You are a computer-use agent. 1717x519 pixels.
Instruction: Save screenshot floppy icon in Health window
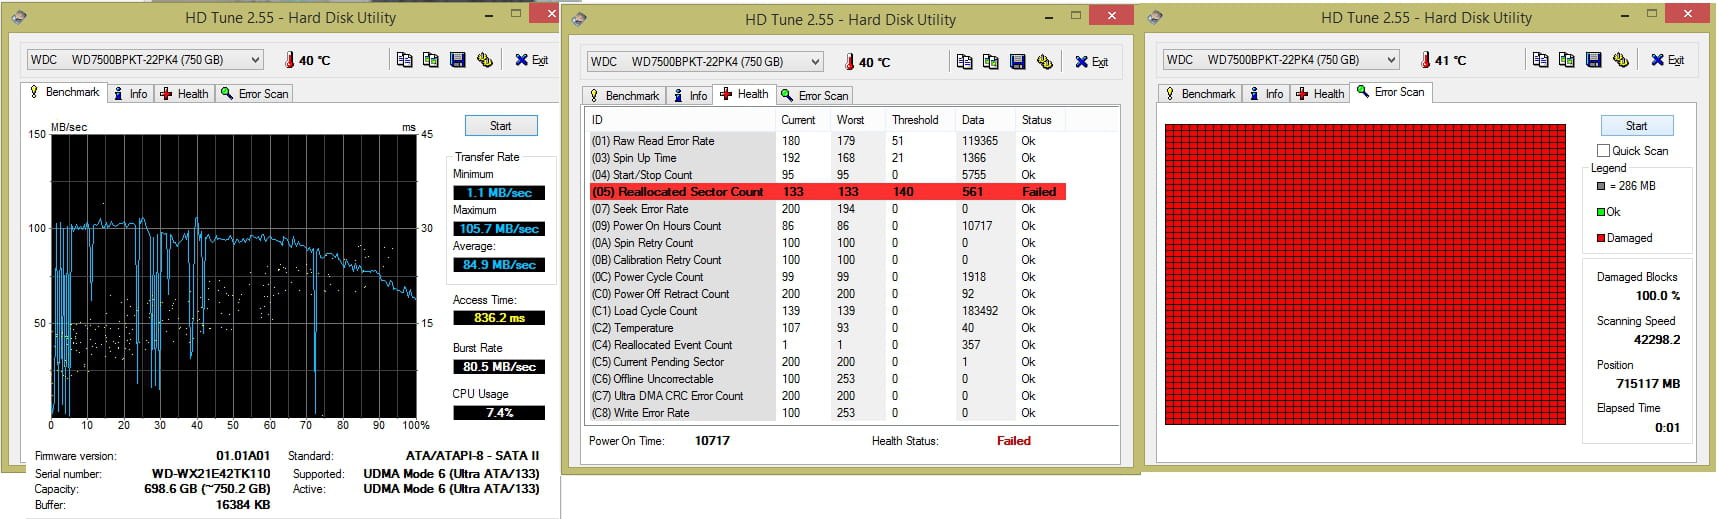(x=1018, y=62)
